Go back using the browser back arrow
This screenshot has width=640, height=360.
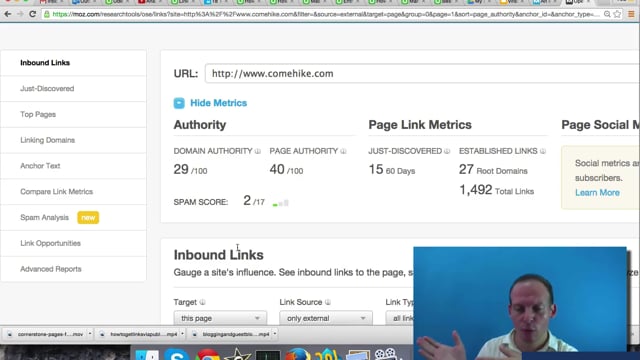[8, 14]
